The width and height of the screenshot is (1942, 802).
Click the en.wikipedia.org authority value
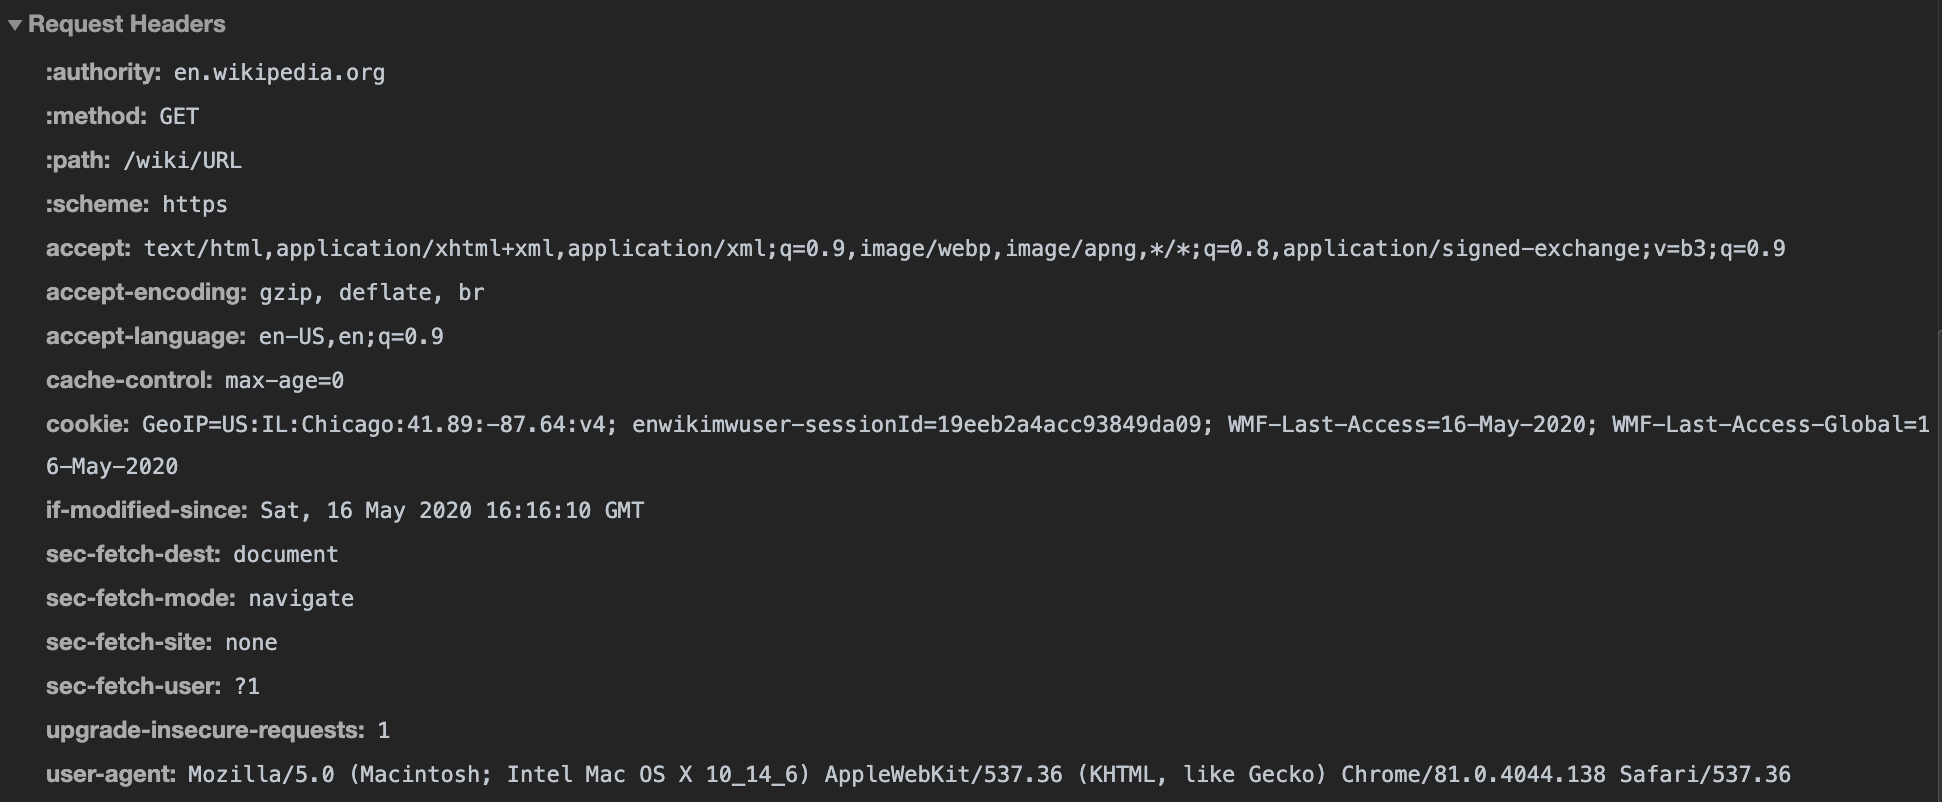[279, 72]
